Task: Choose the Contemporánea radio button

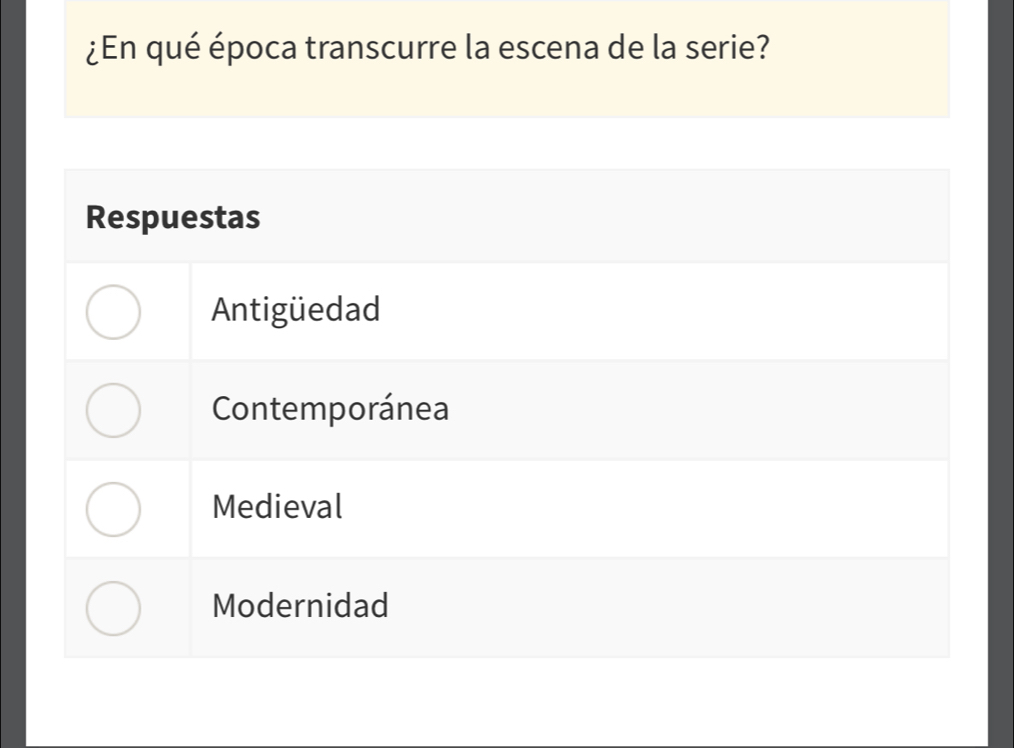Action: (112, 410)
